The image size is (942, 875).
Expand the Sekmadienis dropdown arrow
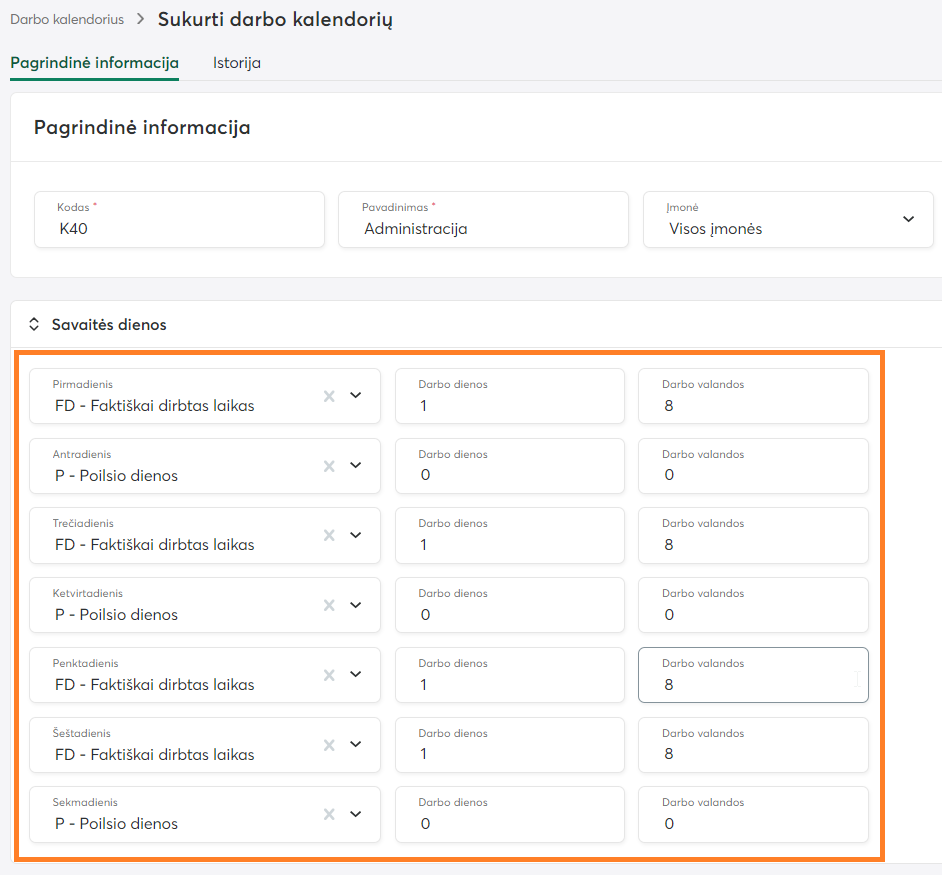pyautogui.click(x=355, y=814)
